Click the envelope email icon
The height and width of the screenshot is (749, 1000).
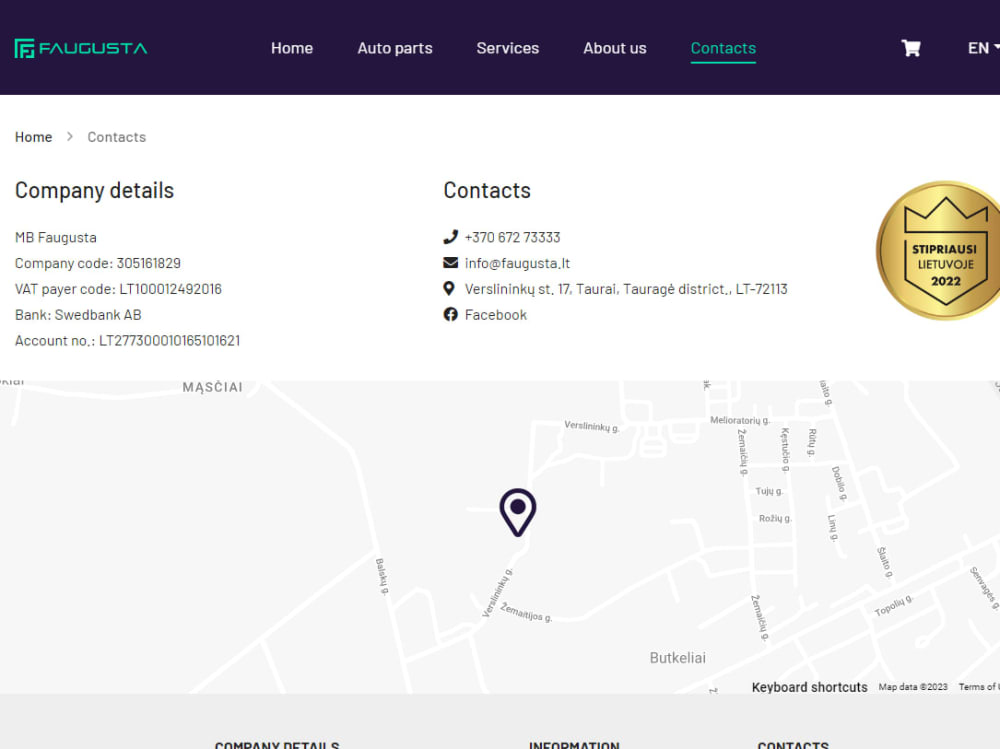(x=450, y=263)
